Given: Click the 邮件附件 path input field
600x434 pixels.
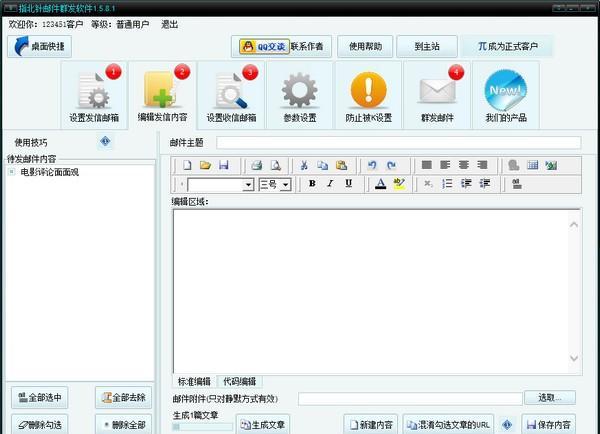Looking at the screenshot, I should [x=410, y=398].
